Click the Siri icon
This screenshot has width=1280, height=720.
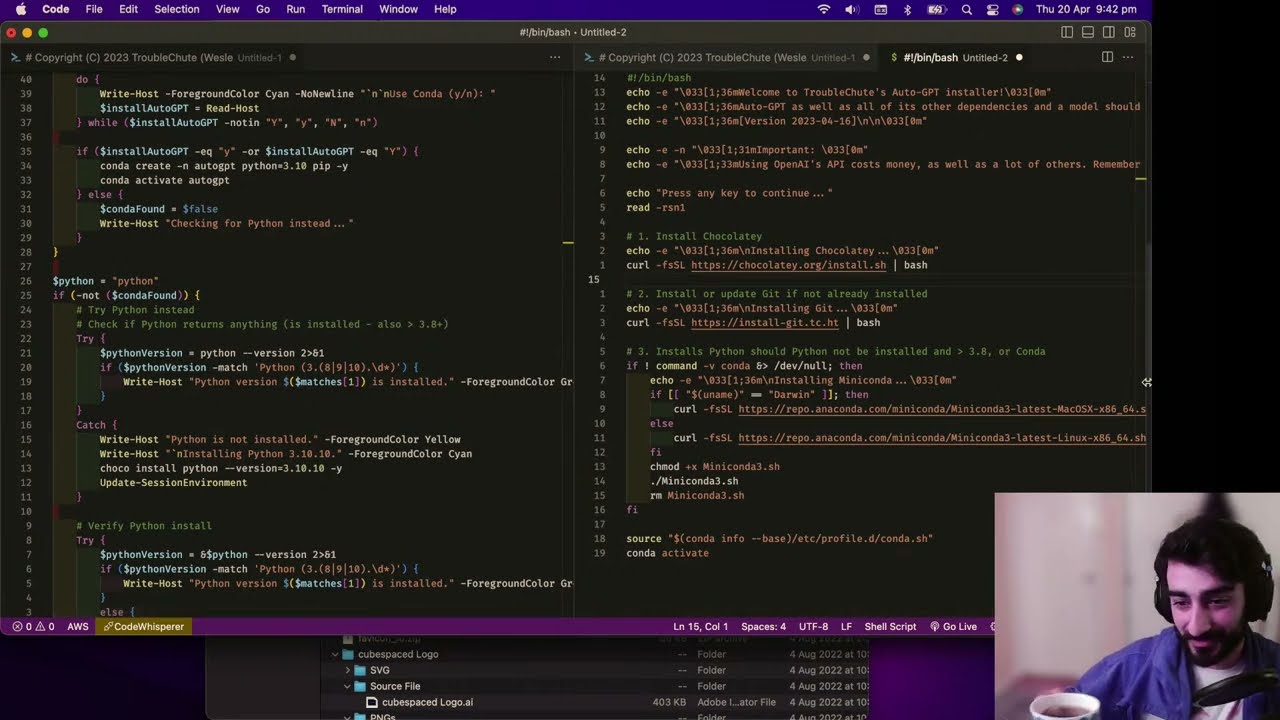click(1017, 9)
